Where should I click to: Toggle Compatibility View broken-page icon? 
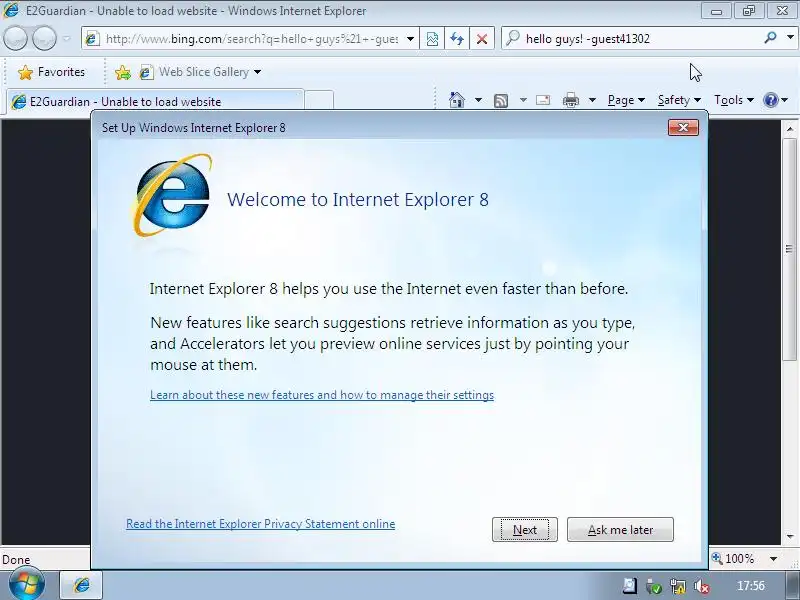pyautogui.click(x=432, y=39)
